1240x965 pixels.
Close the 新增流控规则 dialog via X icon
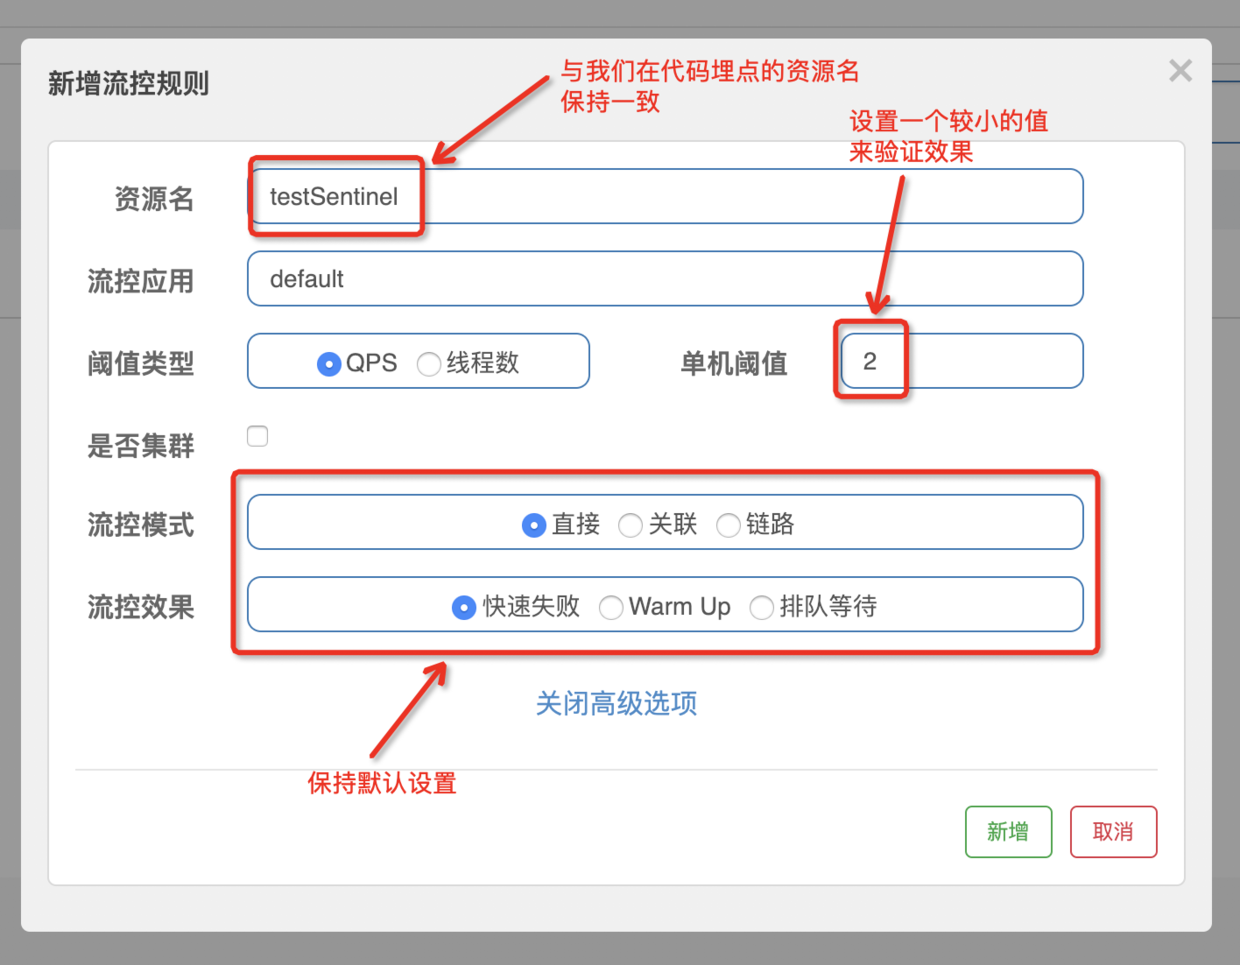1180,70
